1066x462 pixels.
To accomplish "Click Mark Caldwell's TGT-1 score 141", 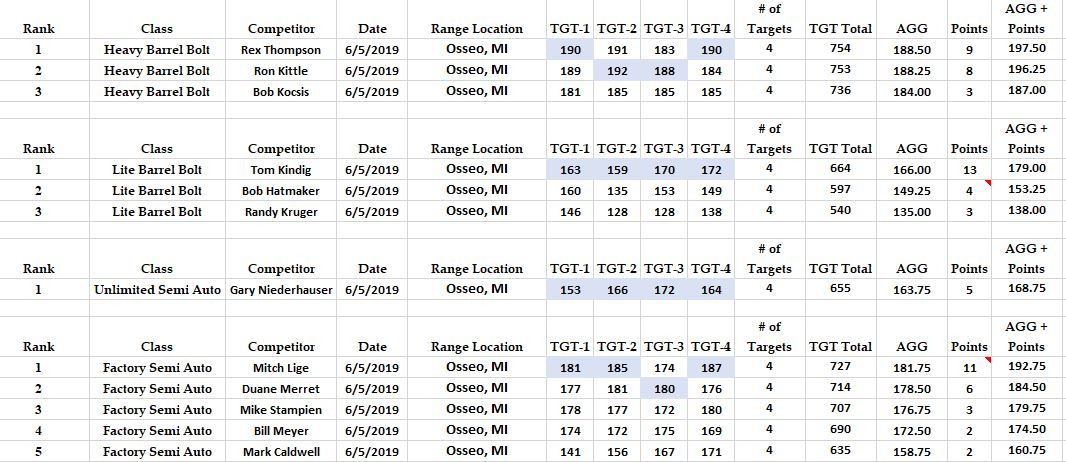I will pos(570,452).
